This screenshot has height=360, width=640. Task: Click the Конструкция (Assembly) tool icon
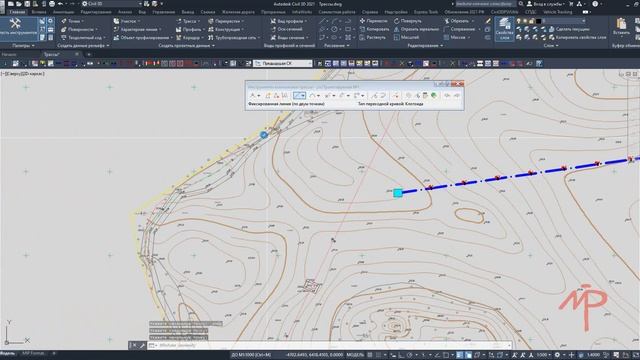tap(211, 29)
